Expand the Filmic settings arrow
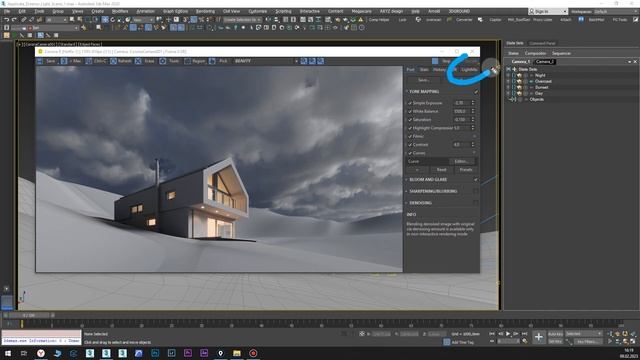Screen dimensions: 640x360 tap(474, 136)
